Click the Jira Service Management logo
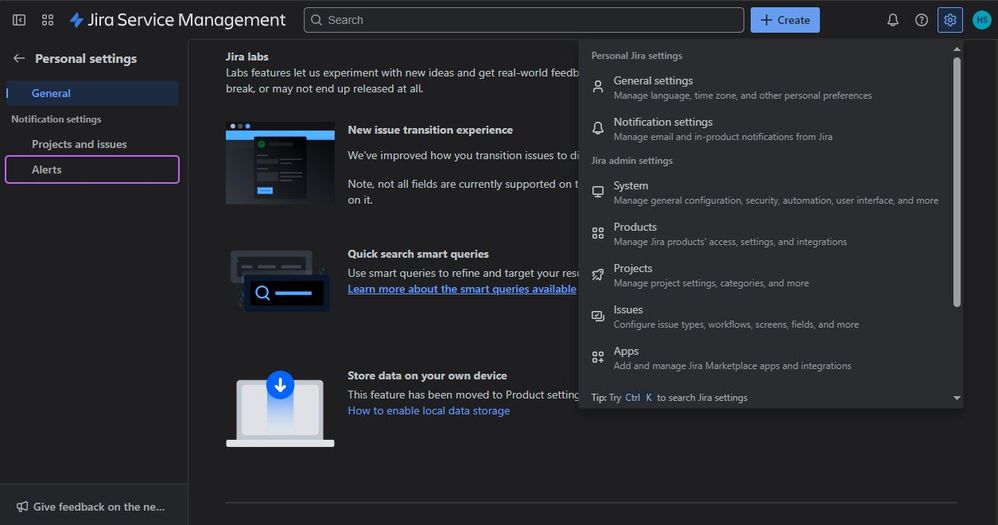 [178, 20]
